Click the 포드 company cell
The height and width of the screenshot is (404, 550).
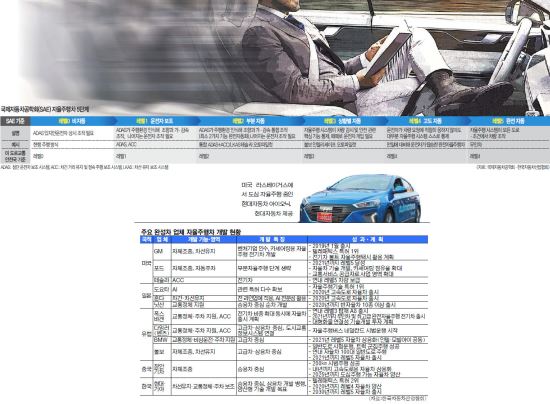point(162,268)
